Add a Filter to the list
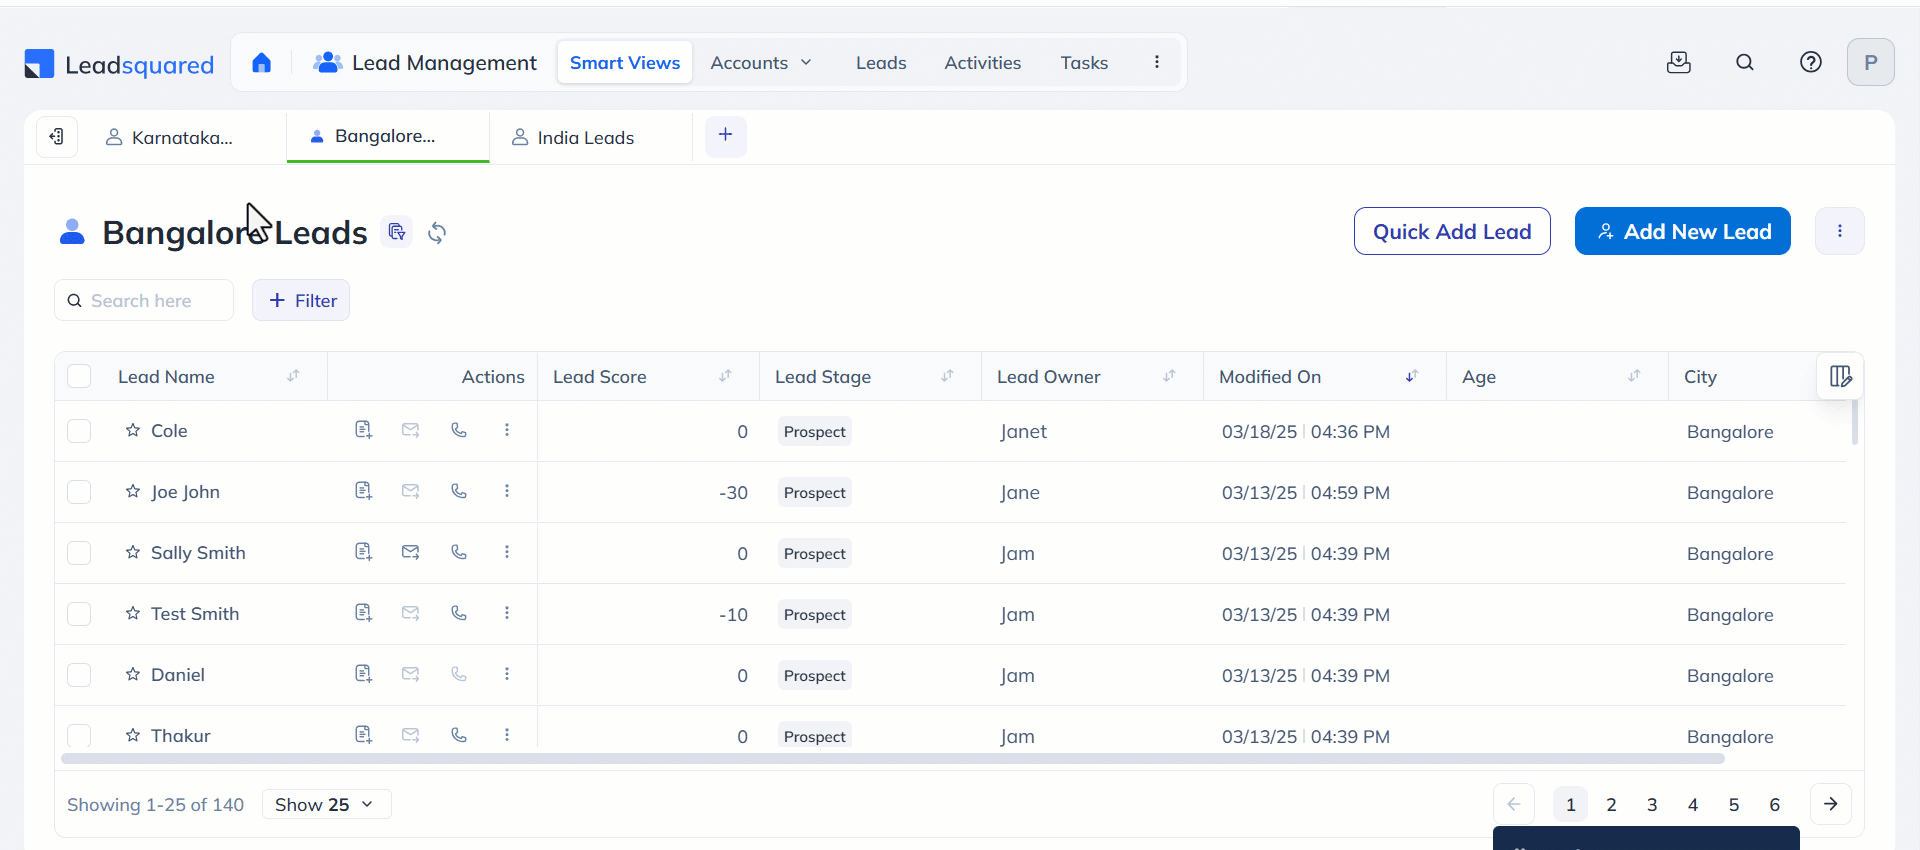The height and width of the screenshot is (850, 1920). pyautogui.click(x=301, y=300)
